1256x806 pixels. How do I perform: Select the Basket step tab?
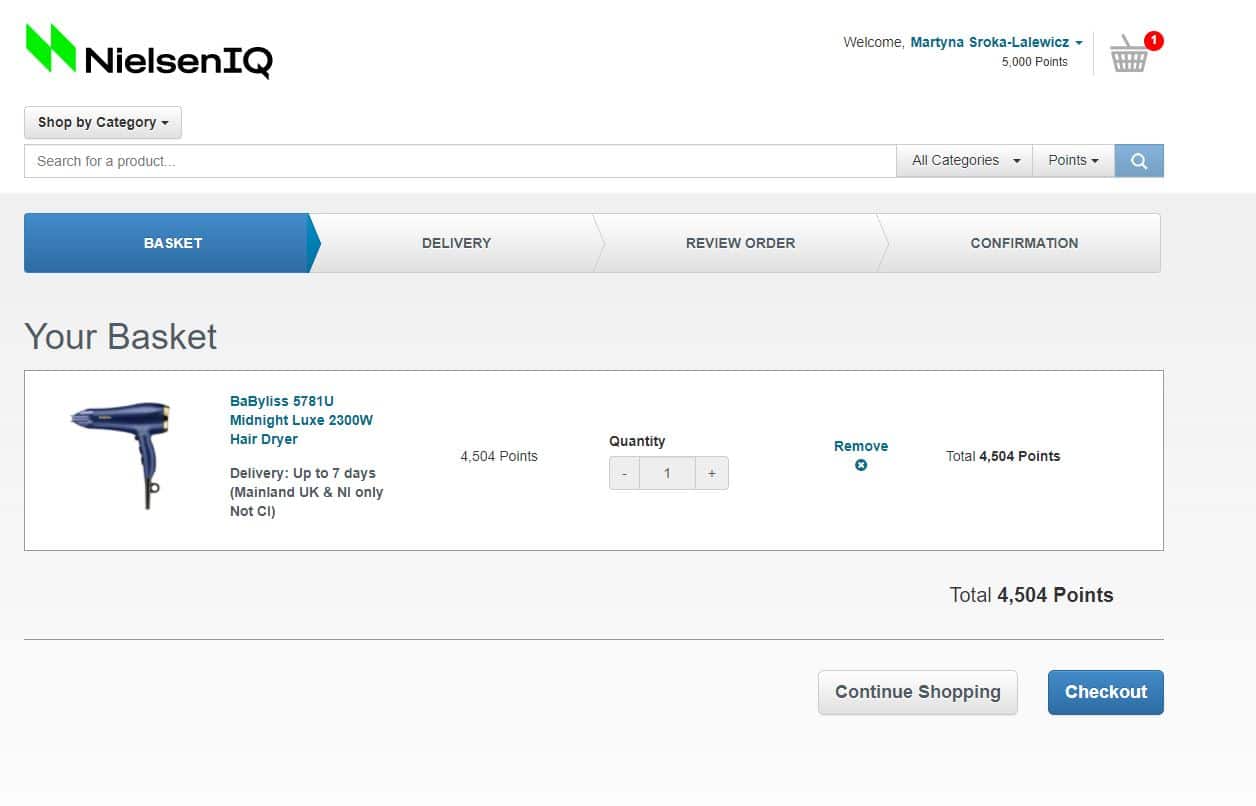pyautogui.click(x=172, y=243)
